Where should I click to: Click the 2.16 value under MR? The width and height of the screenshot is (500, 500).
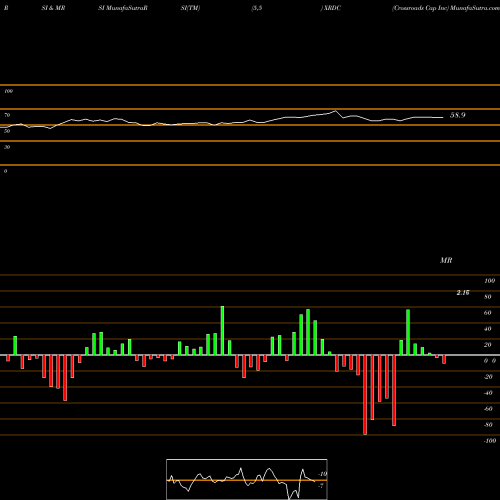click(x=463, y=293)
